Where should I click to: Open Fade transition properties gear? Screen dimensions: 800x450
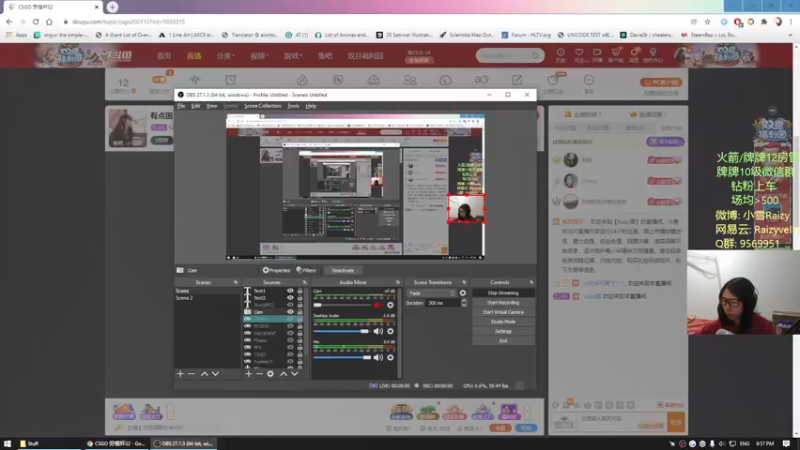point(463,293)
